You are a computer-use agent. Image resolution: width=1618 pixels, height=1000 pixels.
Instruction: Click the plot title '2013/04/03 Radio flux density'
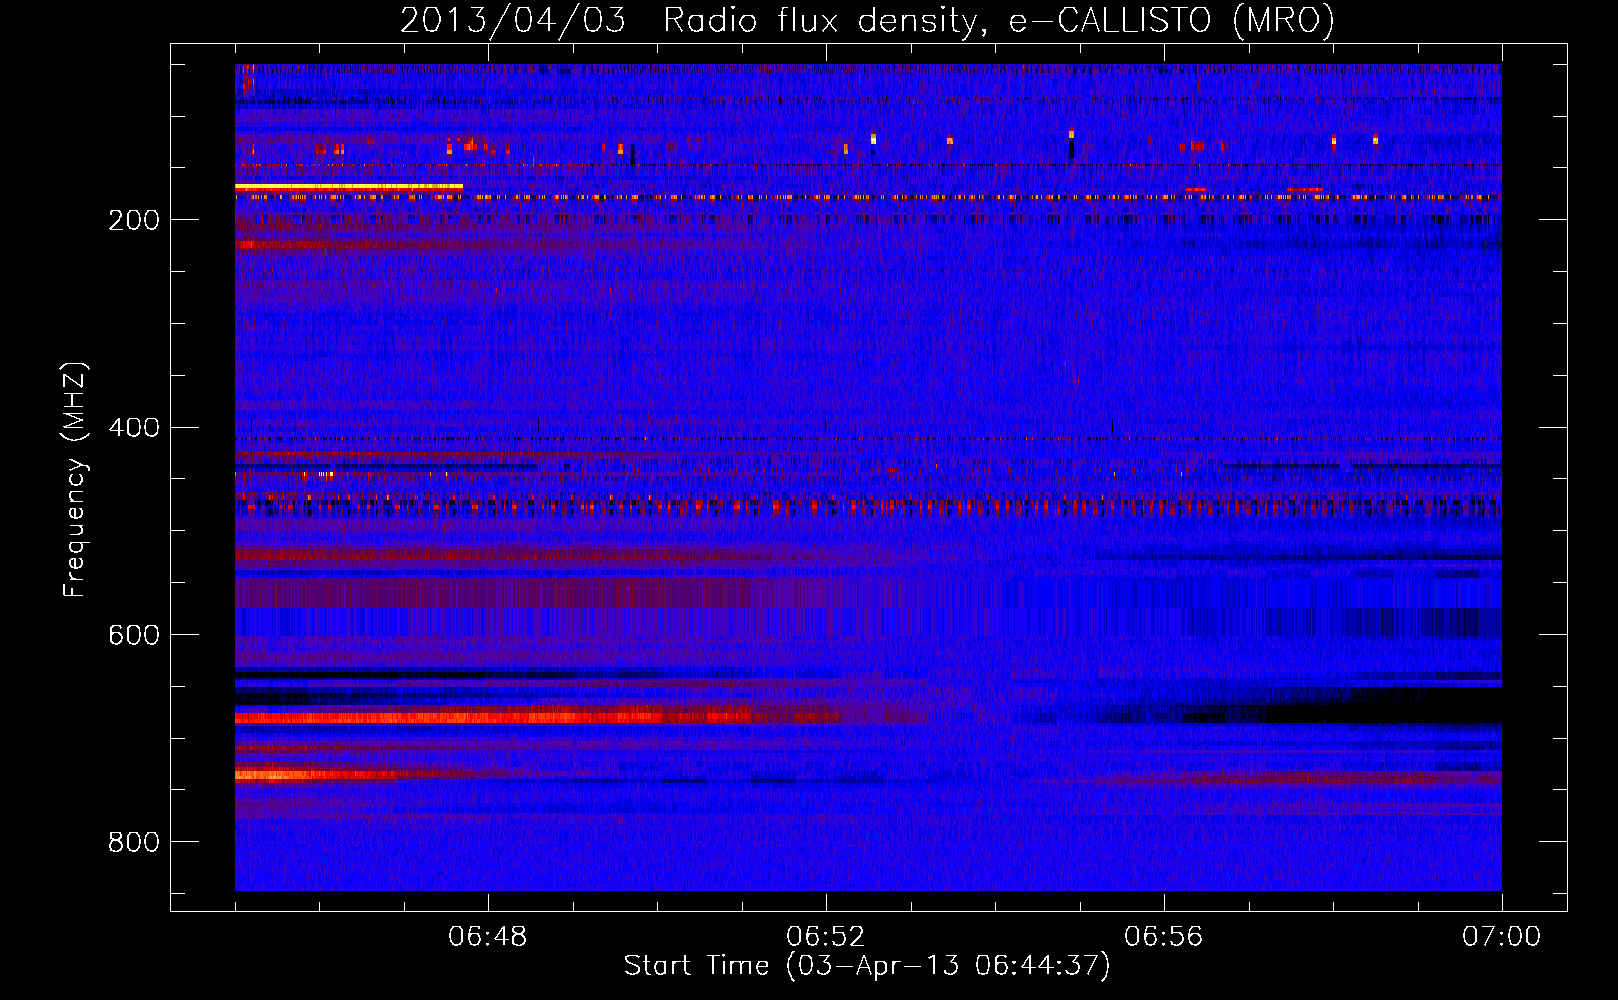pos(868,21)
